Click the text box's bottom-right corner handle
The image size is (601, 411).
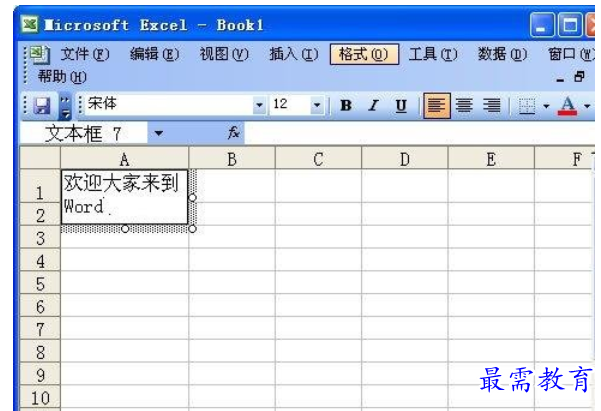192,229
